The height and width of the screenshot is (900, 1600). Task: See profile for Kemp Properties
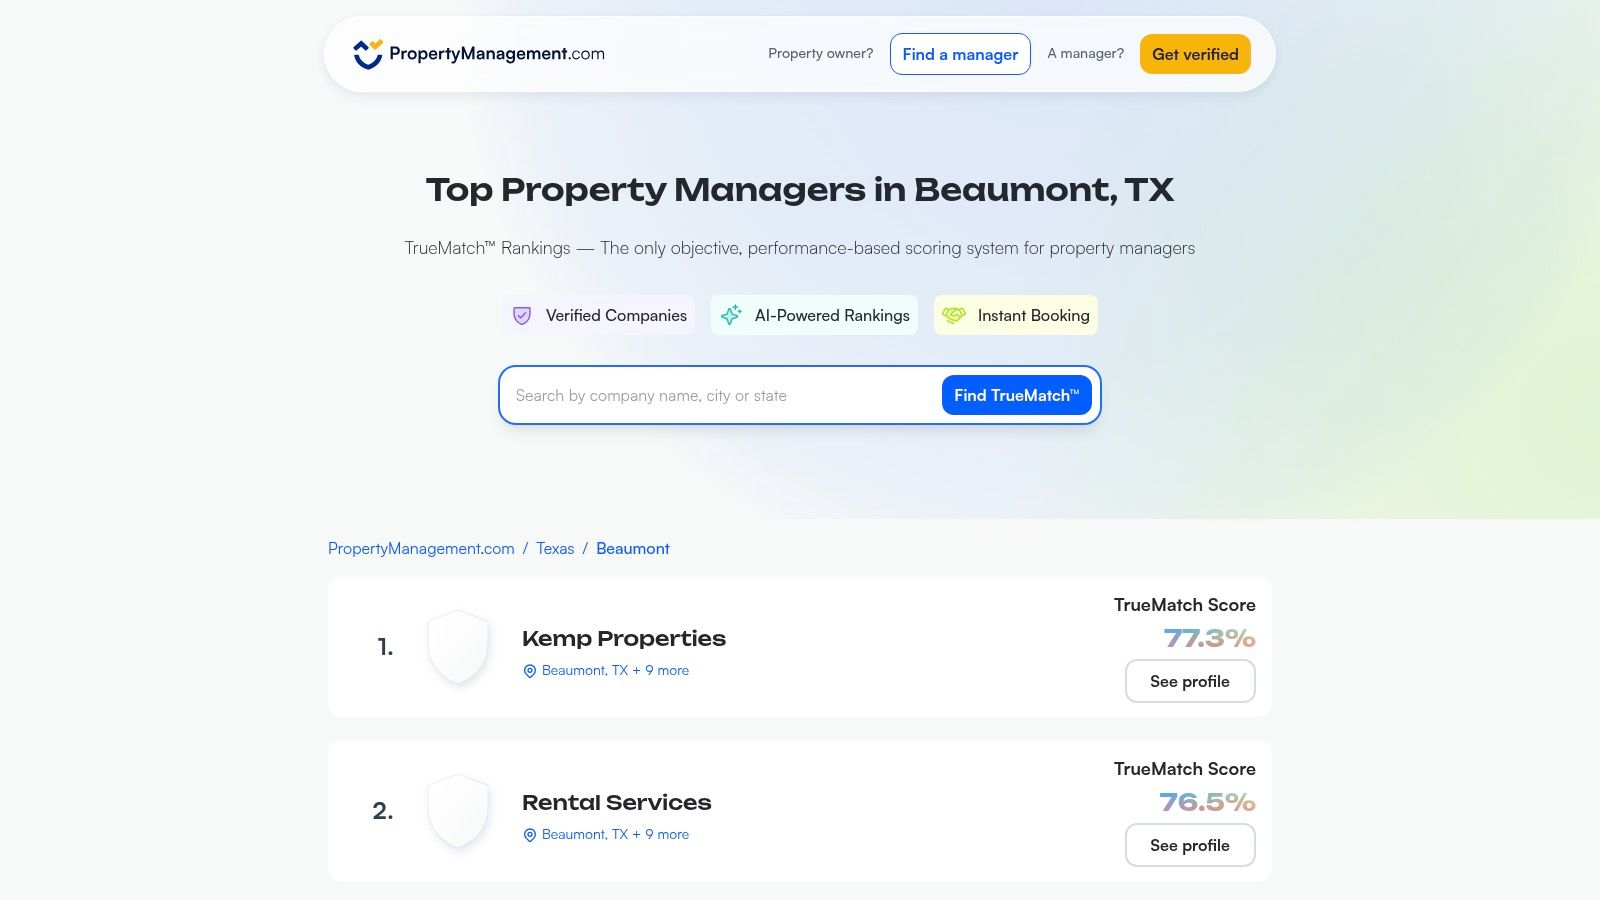1190,681
